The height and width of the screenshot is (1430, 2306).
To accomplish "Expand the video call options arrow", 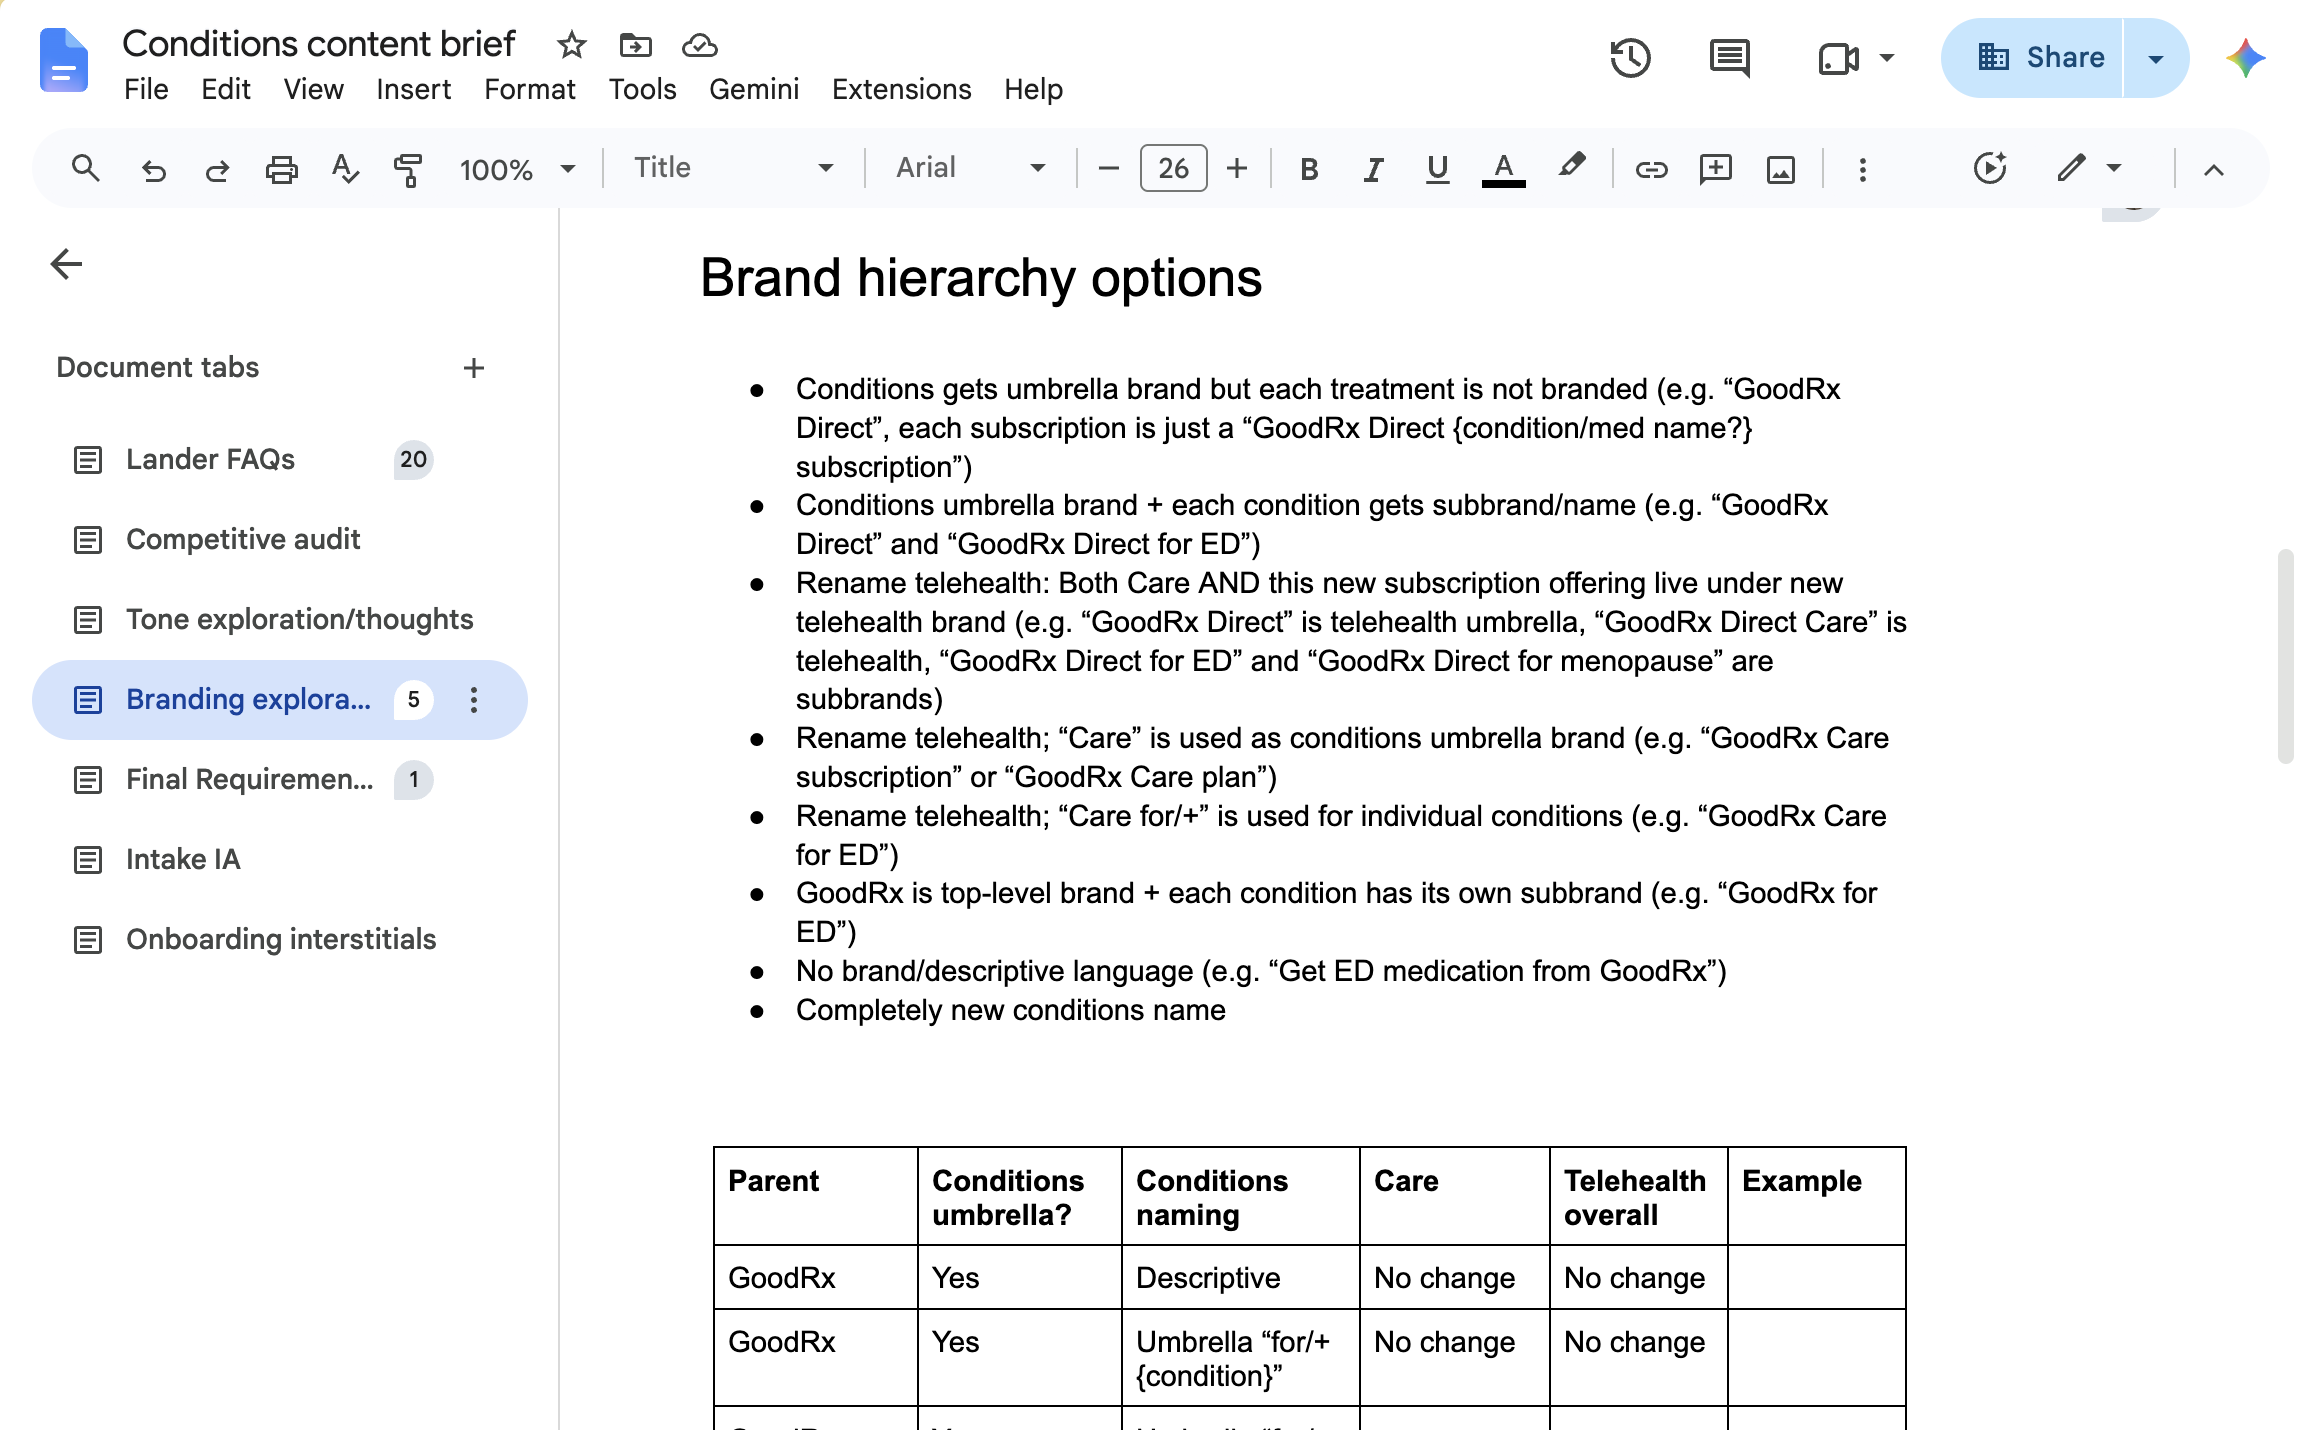I will point(1887,58).
